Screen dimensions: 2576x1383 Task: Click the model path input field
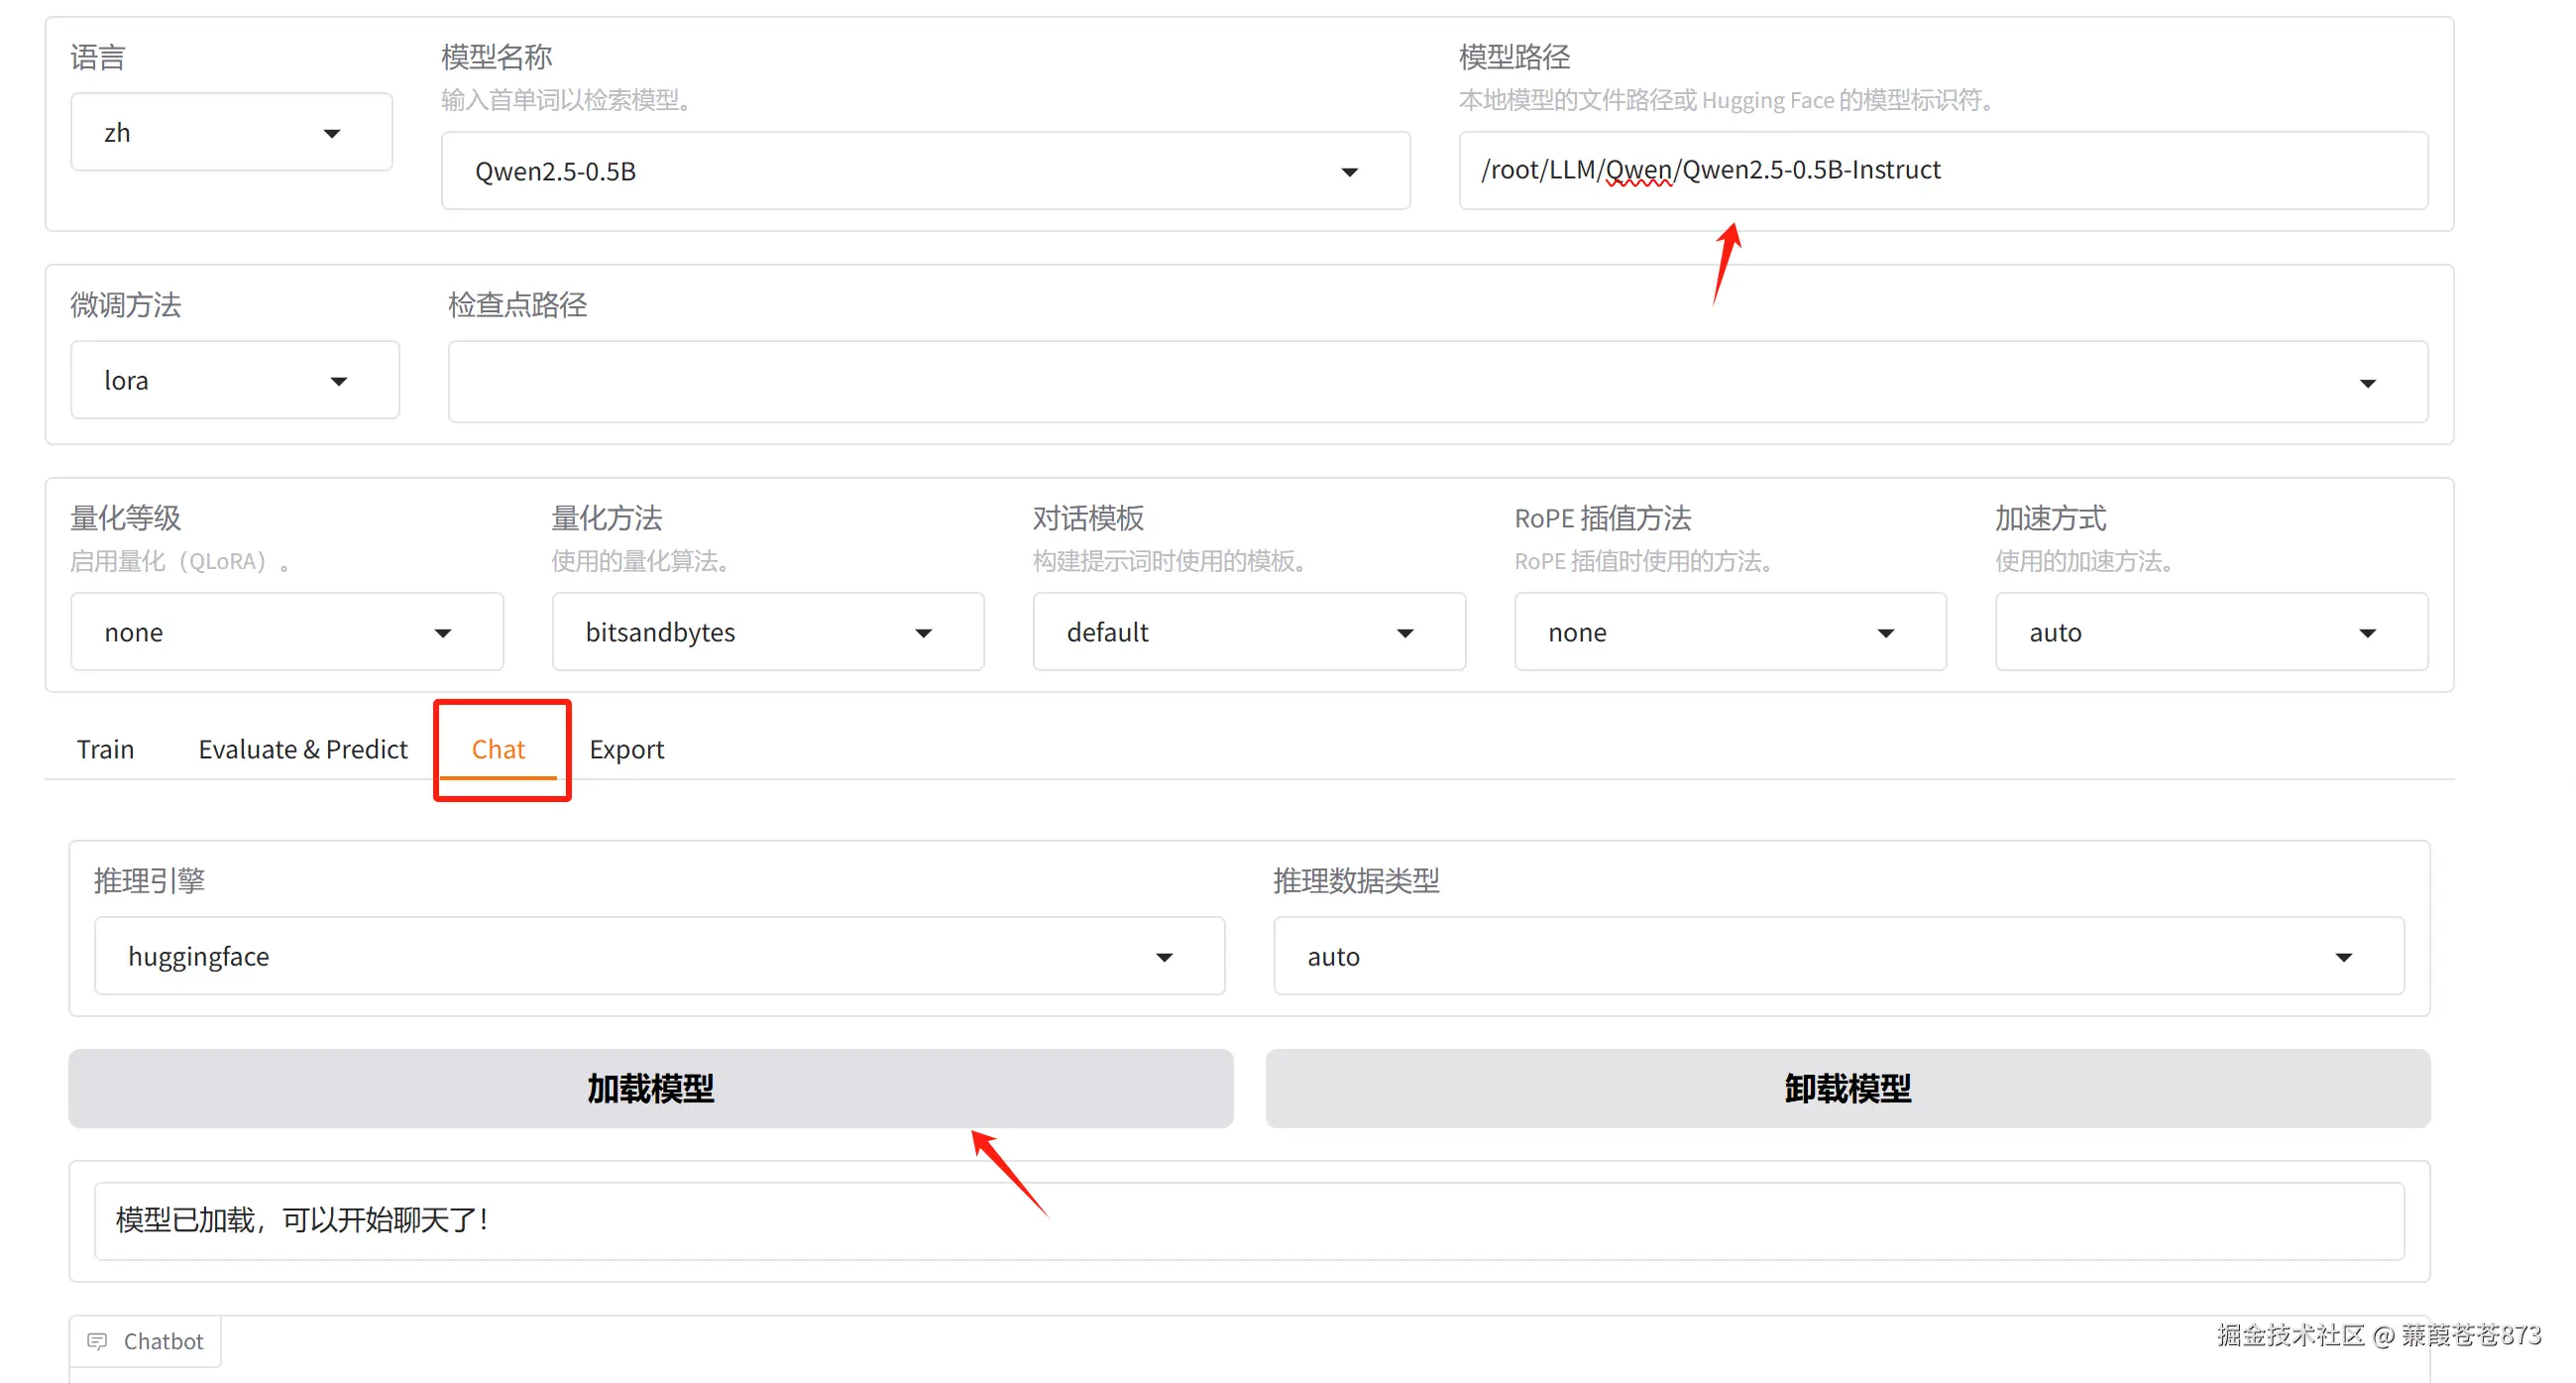(1941, 170)
